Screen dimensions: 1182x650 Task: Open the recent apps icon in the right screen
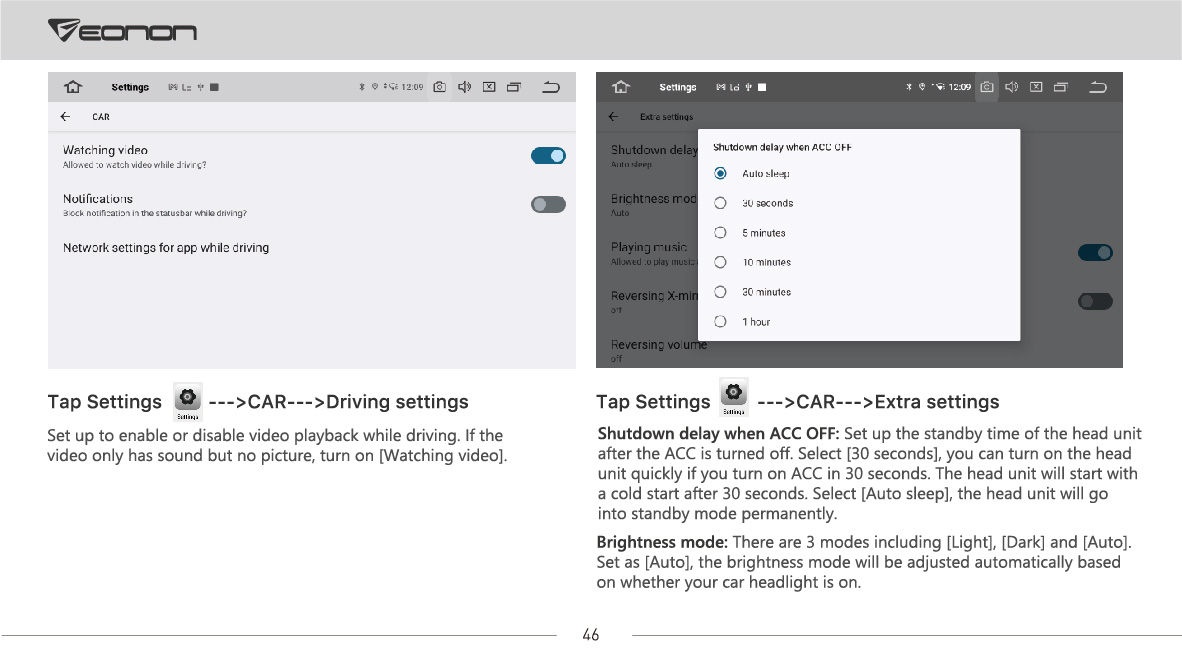1061,87
